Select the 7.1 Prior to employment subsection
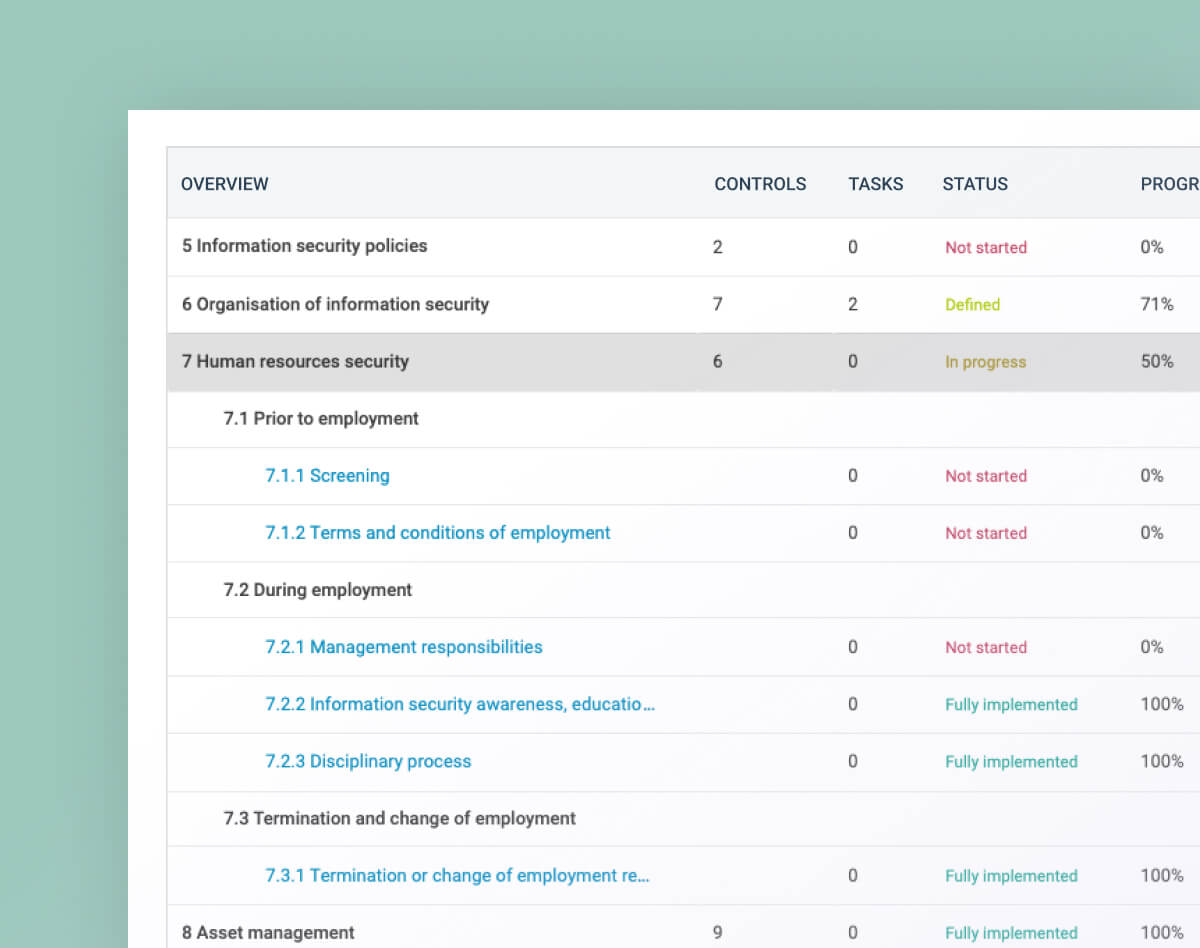Viewport: 1200px width, 948px height. click(x=320, y=418)
